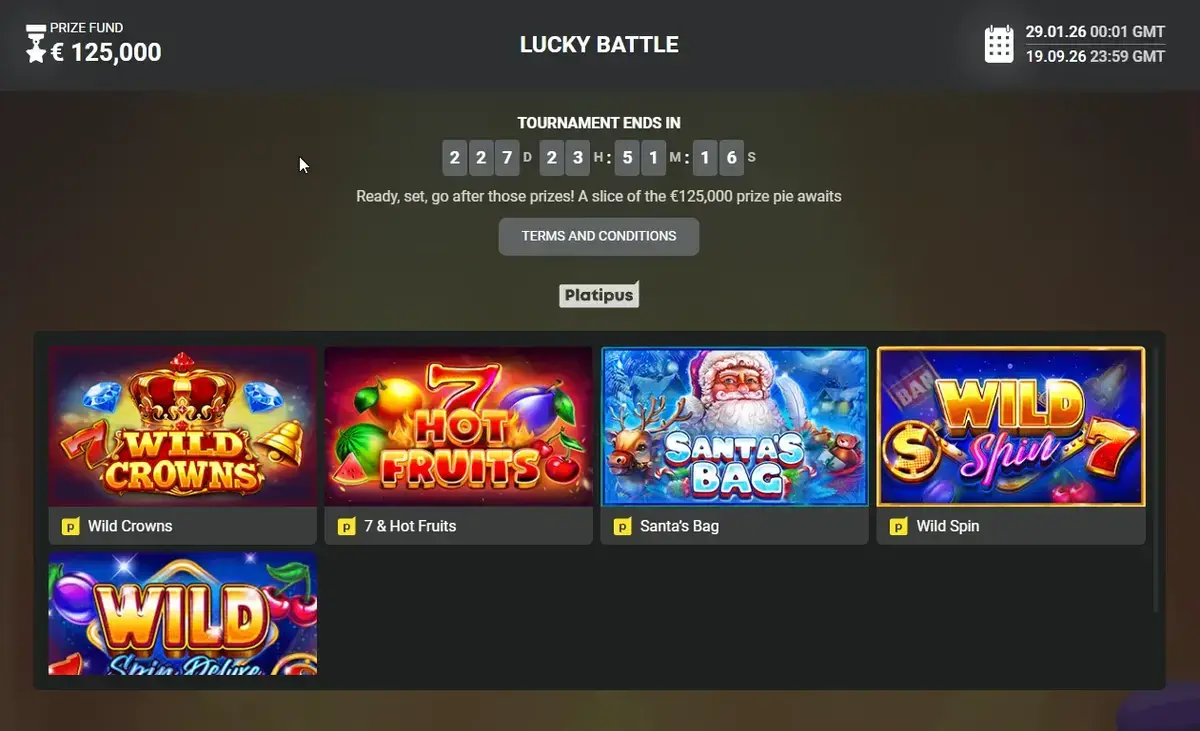Click the Lucky Battle tournament title
The width and height of the screenshot is (1200, 731).
coord(599,45)
